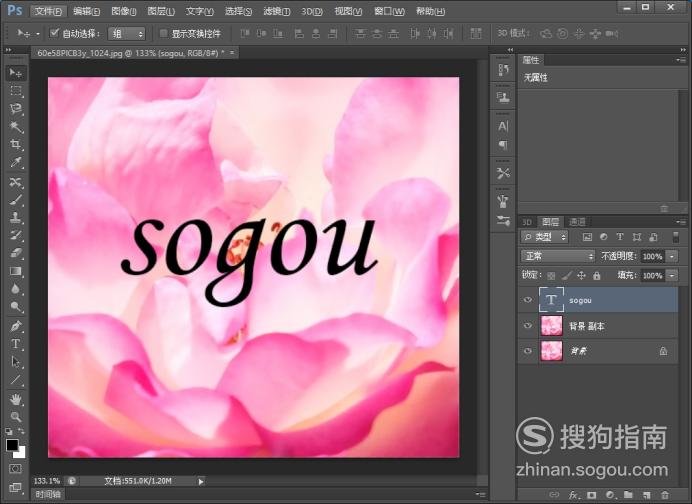692x504 pixels.
Task: Close the 60e58PICB3y_1024.jpg document tab
Action: click(x=232, y=53)
